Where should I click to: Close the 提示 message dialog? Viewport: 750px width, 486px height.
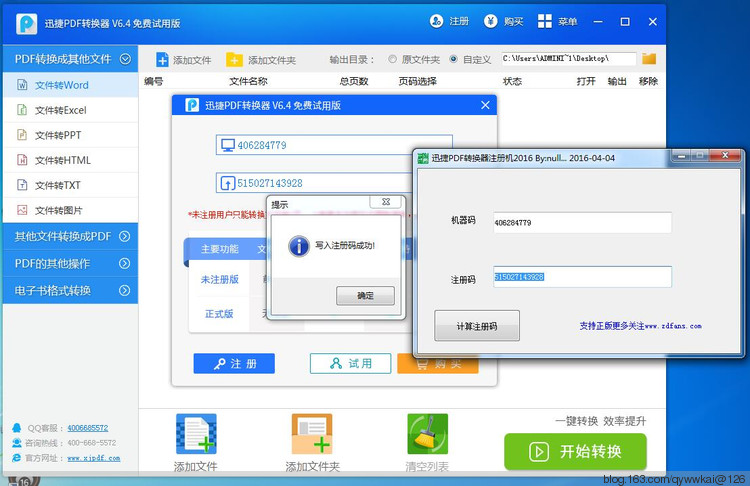tap(386, 202)
